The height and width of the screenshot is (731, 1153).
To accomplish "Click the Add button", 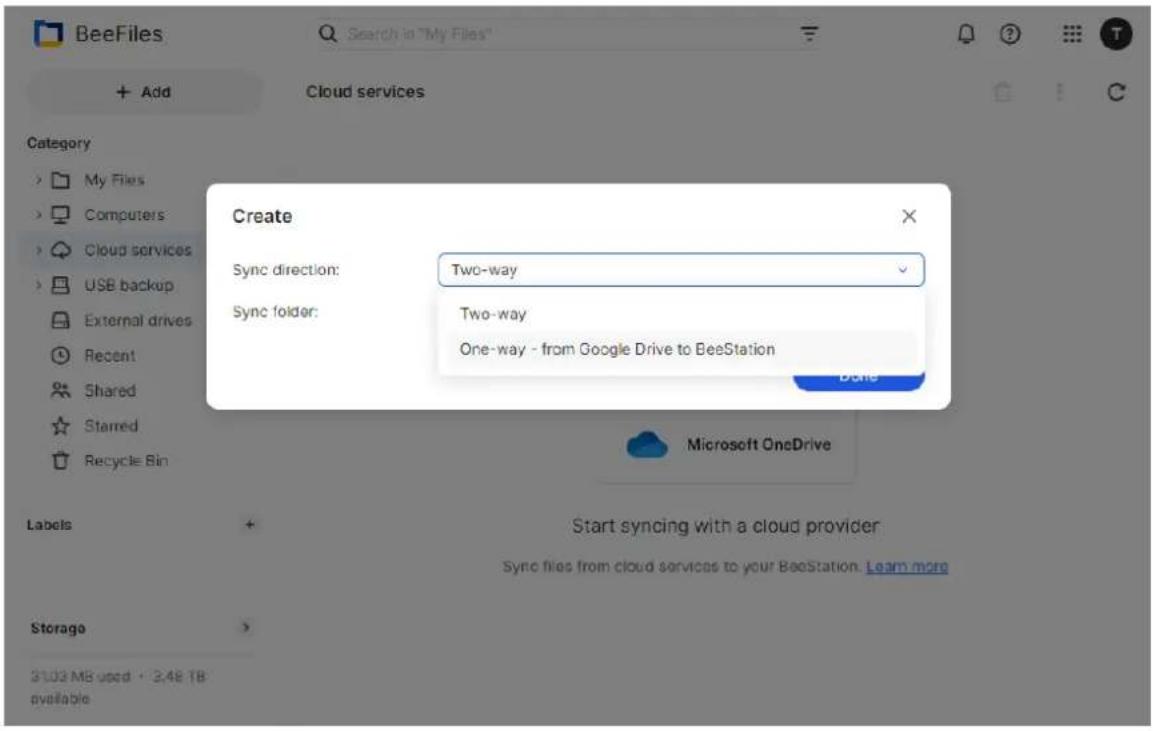I will click(x=144, y=92).
